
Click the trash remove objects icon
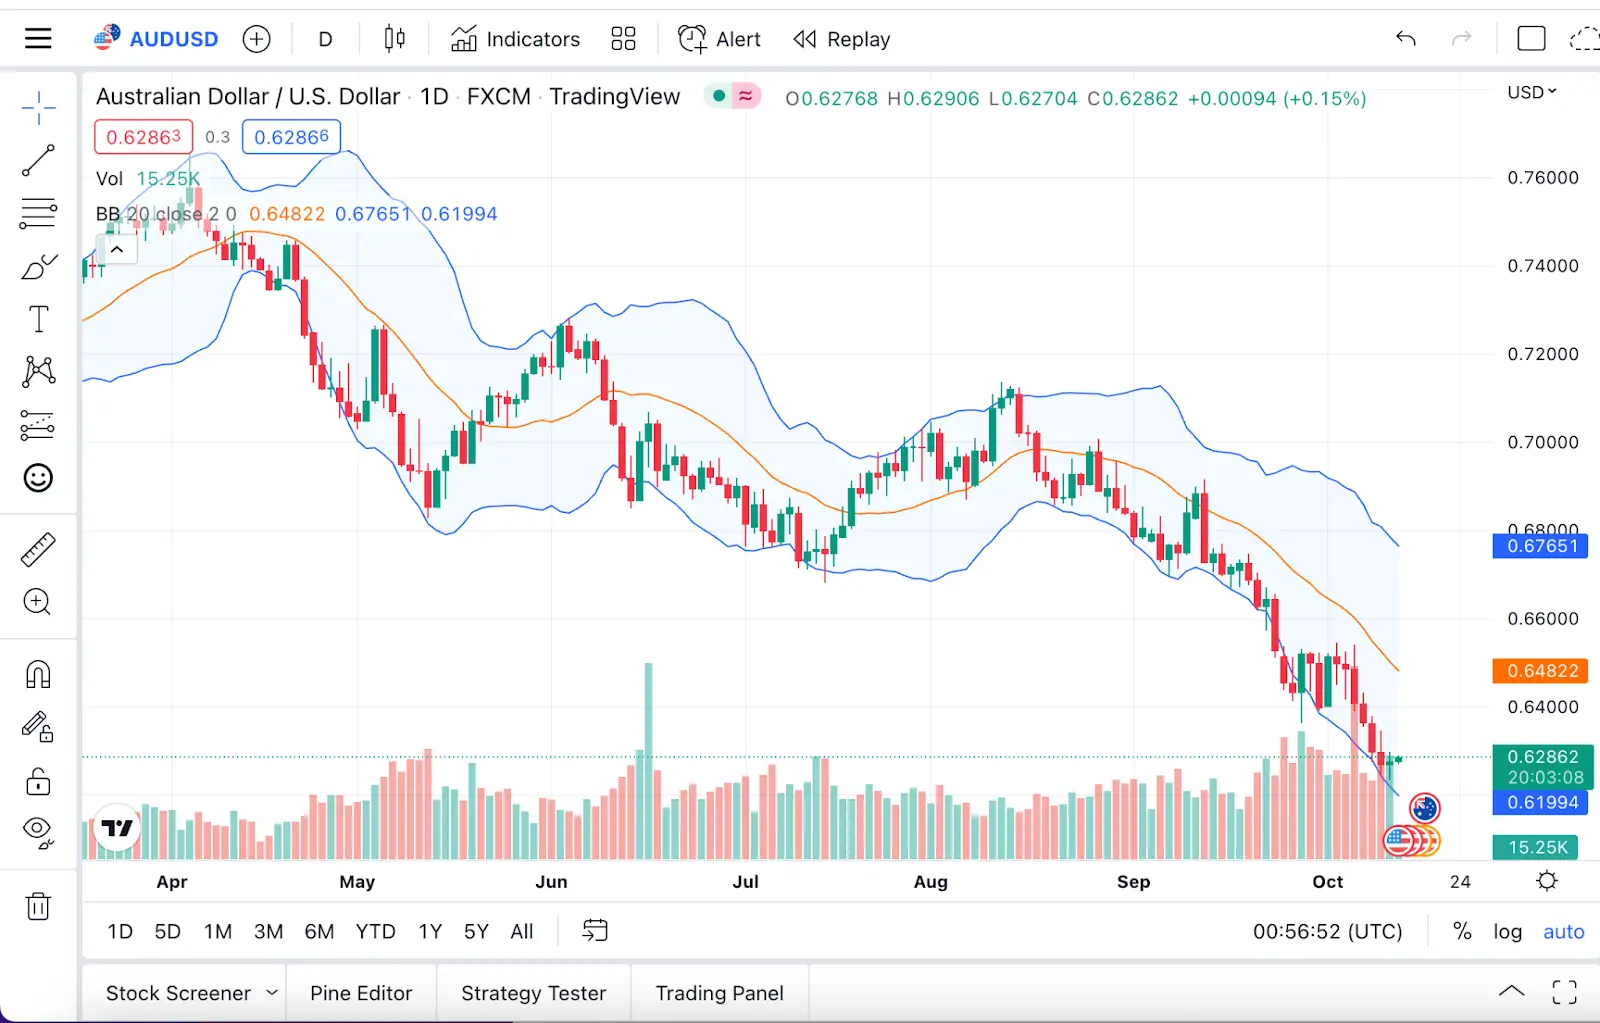[x=38, y=906]
